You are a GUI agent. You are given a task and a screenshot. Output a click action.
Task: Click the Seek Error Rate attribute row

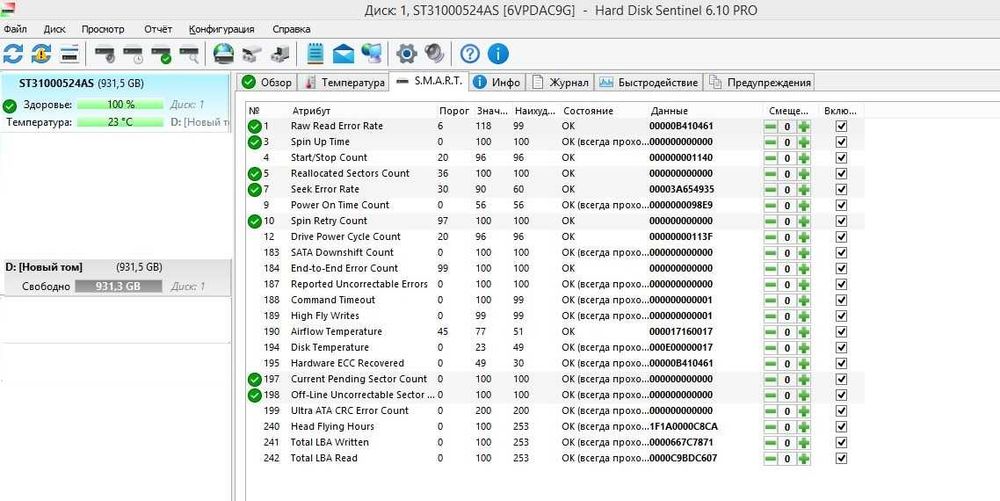pos(555,189)
